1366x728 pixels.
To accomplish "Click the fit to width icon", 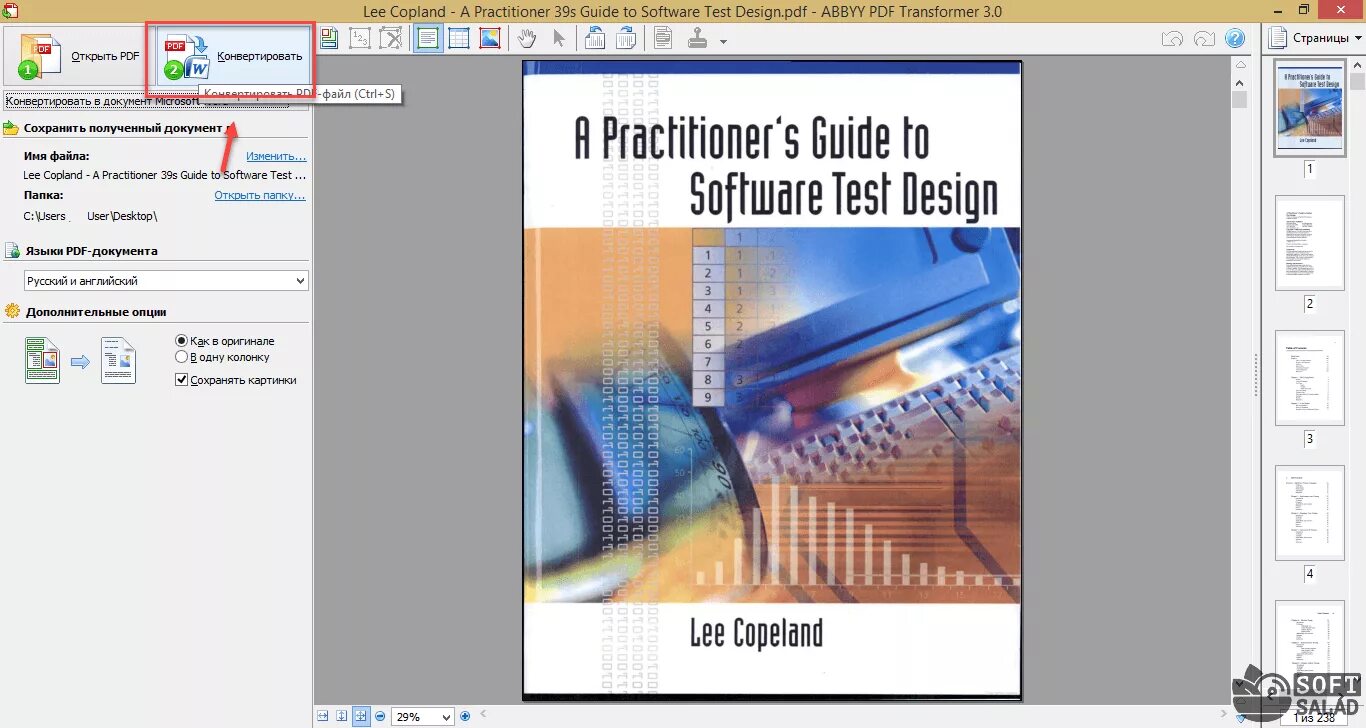I will [323, 716].
